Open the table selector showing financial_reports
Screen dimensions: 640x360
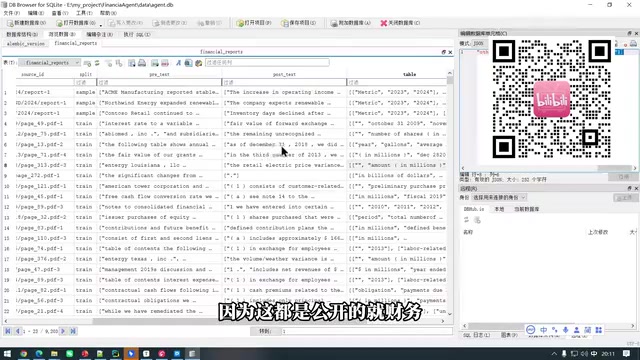[50, 62]
